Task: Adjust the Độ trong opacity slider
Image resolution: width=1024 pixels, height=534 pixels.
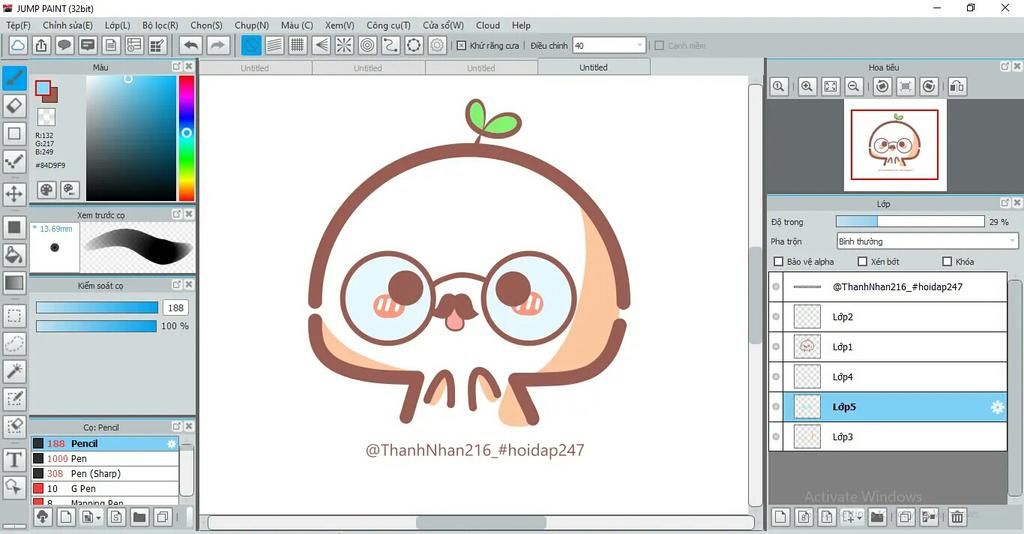Action: point(910,222)
